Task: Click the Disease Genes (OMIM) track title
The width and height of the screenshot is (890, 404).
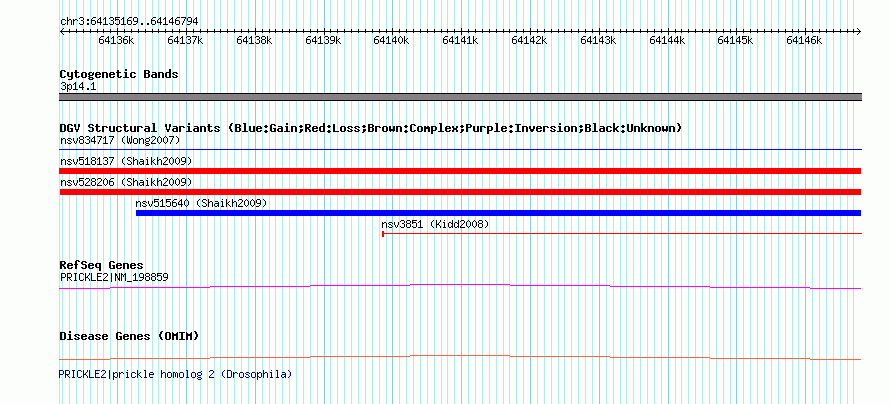Action: tap(129, 336)
